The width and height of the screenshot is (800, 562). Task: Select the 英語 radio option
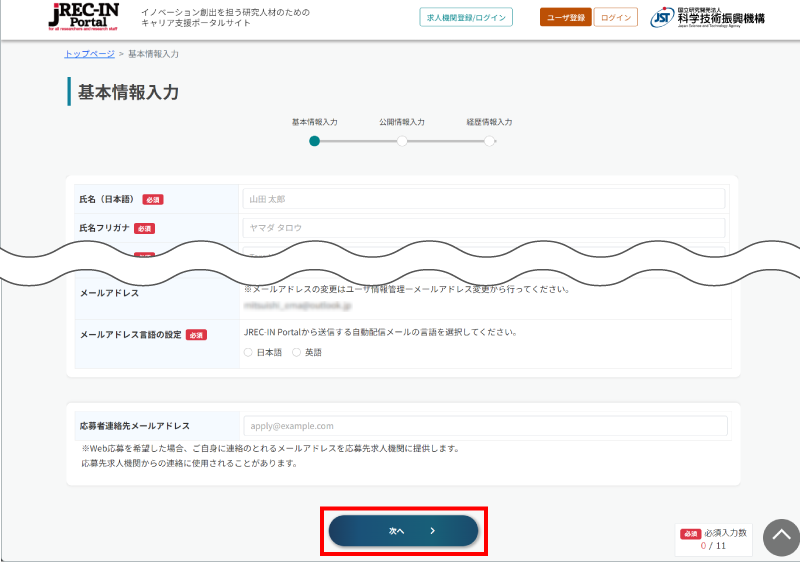coord(296,352)
